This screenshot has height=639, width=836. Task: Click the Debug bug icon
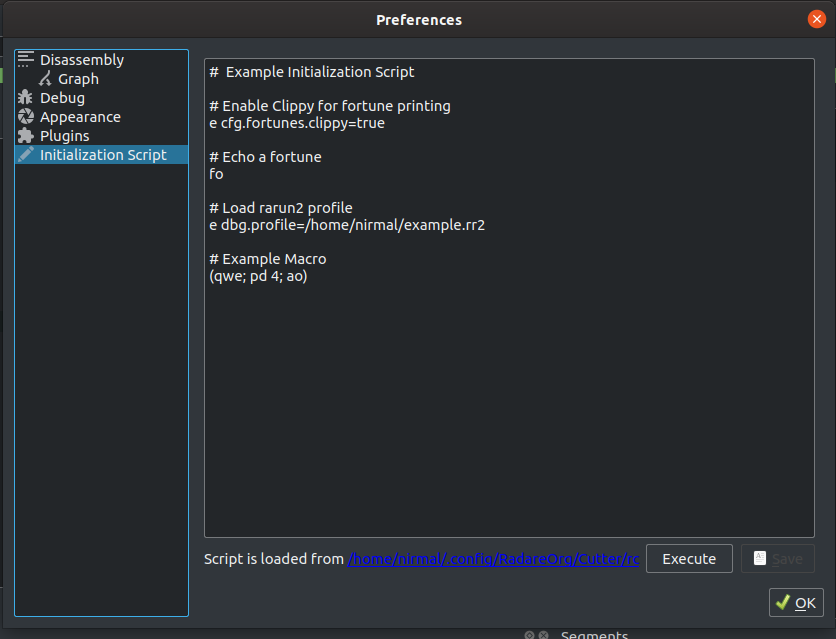click(25, 98)
